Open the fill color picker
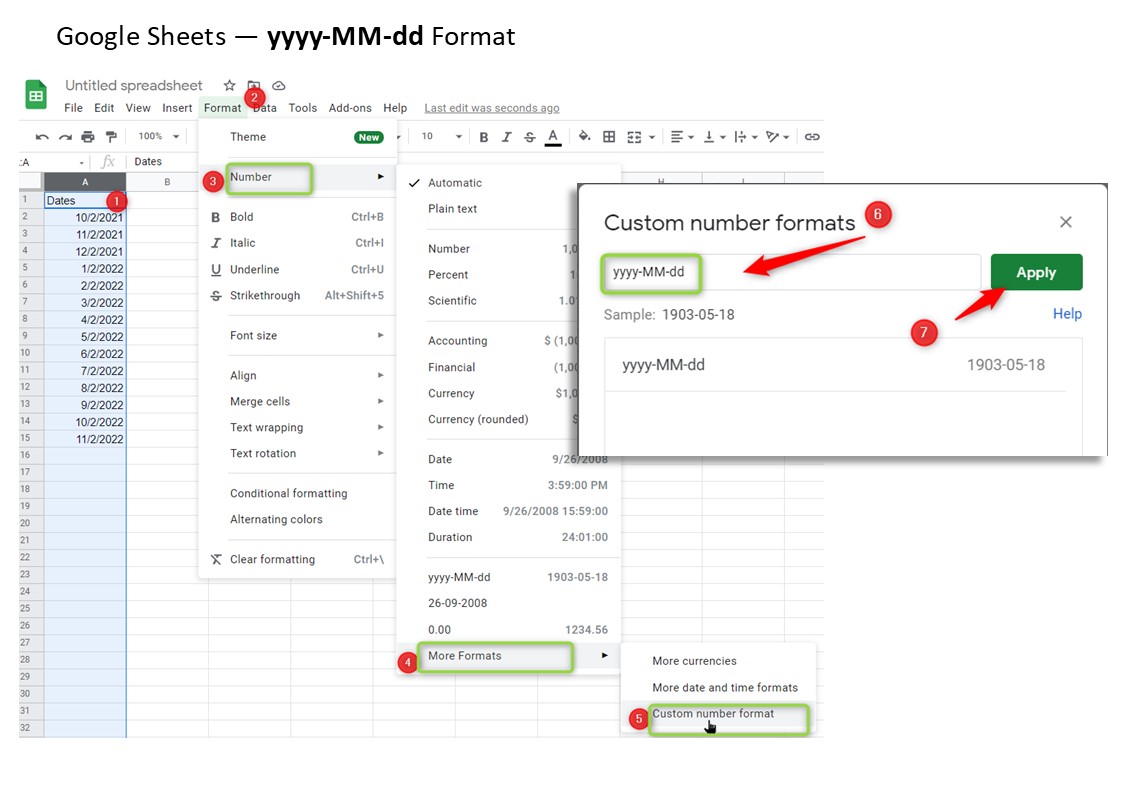The height and width of the screenshot is (793, 1122). coord(585,136)
